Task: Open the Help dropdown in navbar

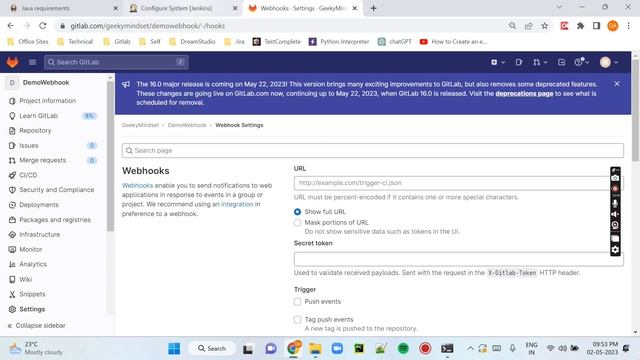Action: [x=582, y=62]
